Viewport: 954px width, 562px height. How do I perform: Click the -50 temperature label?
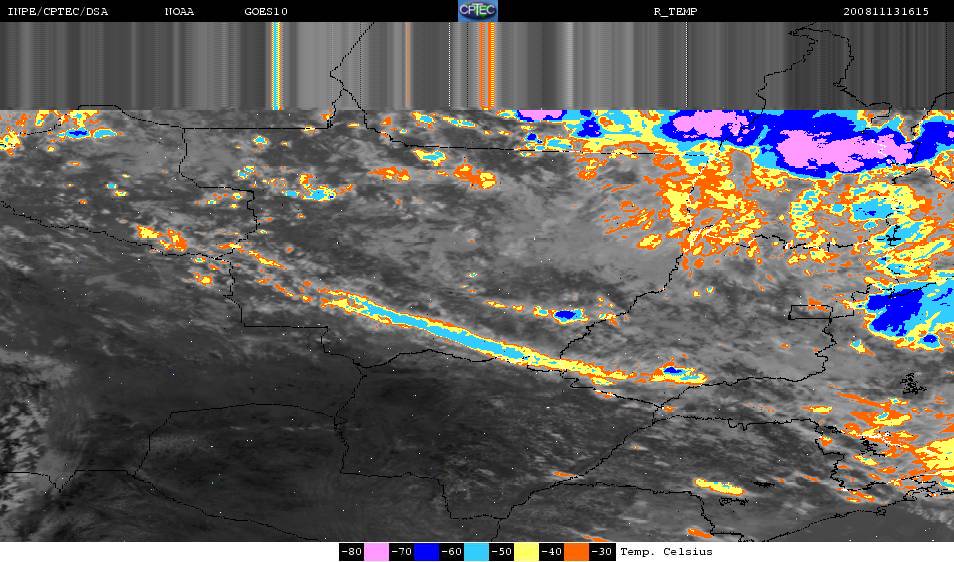point(501,552)
